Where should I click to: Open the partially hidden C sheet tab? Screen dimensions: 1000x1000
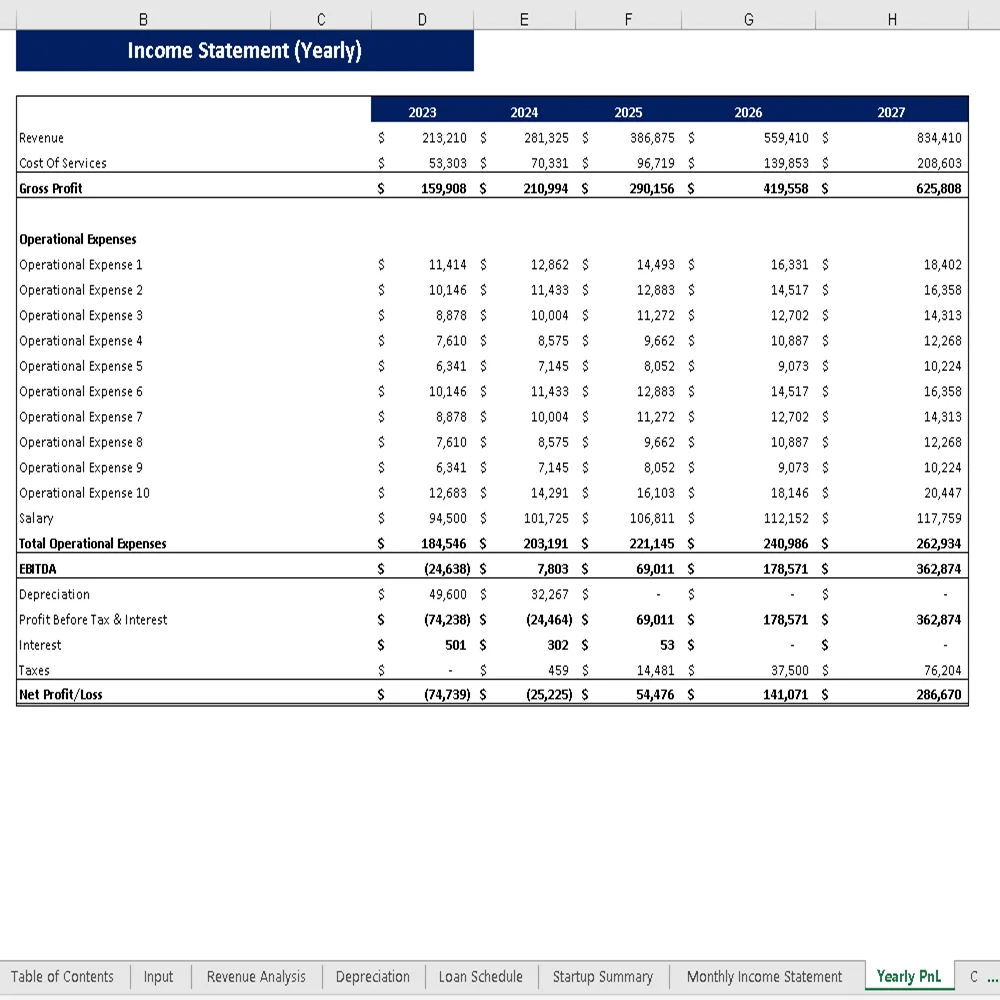[975, 977]
